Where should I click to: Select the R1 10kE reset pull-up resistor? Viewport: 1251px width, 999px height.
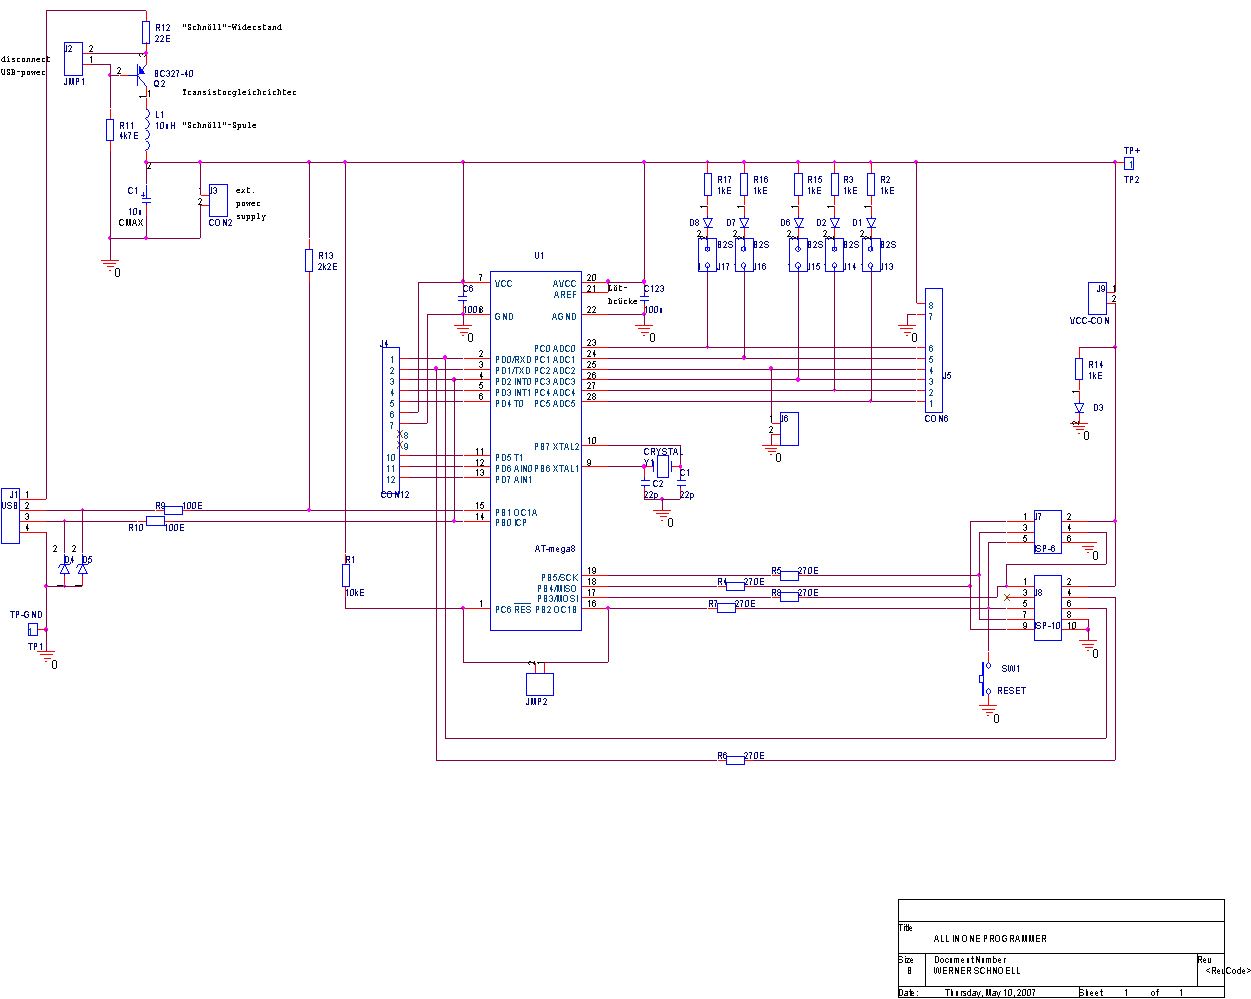click(x=346, y=575)
